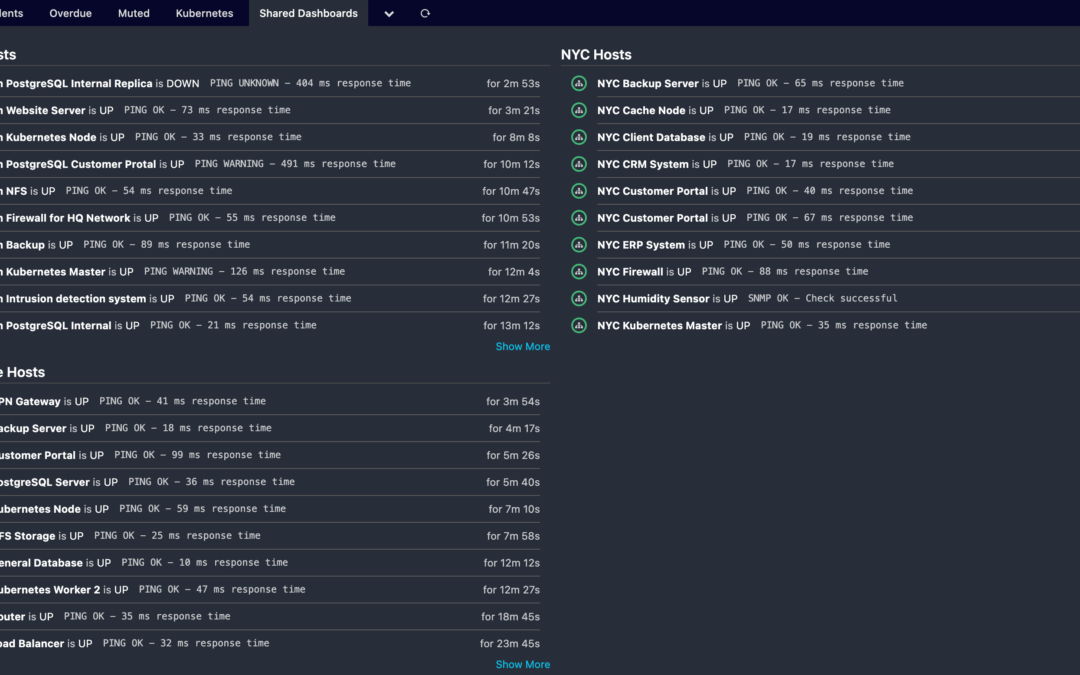
Task: Open NYC CRM System host
Action: pos(643,164)
